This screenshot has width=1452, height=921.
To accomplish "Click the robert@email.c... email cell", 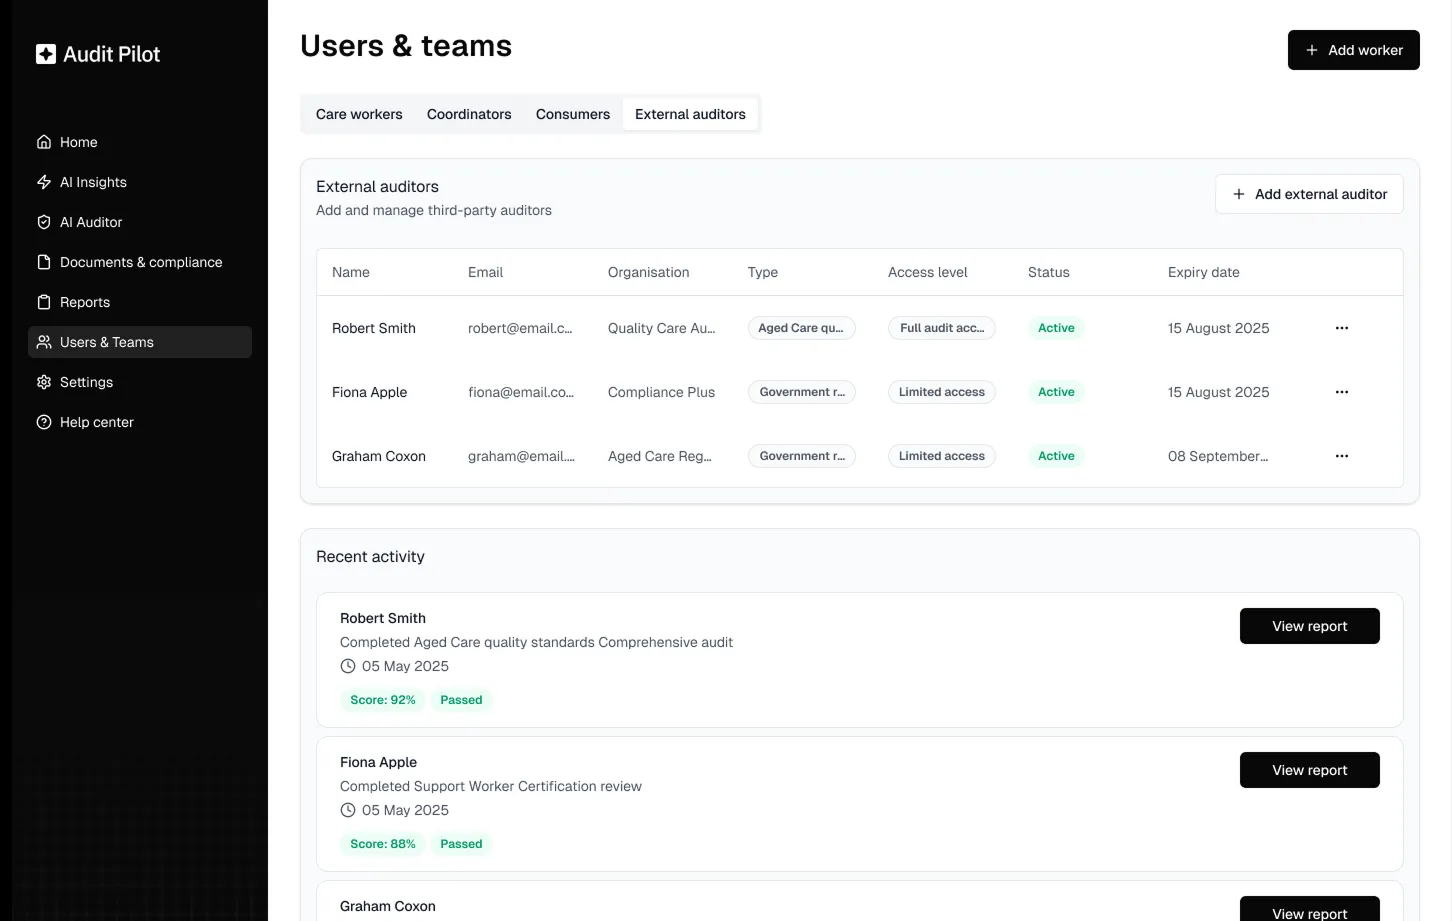I will 520,328.
